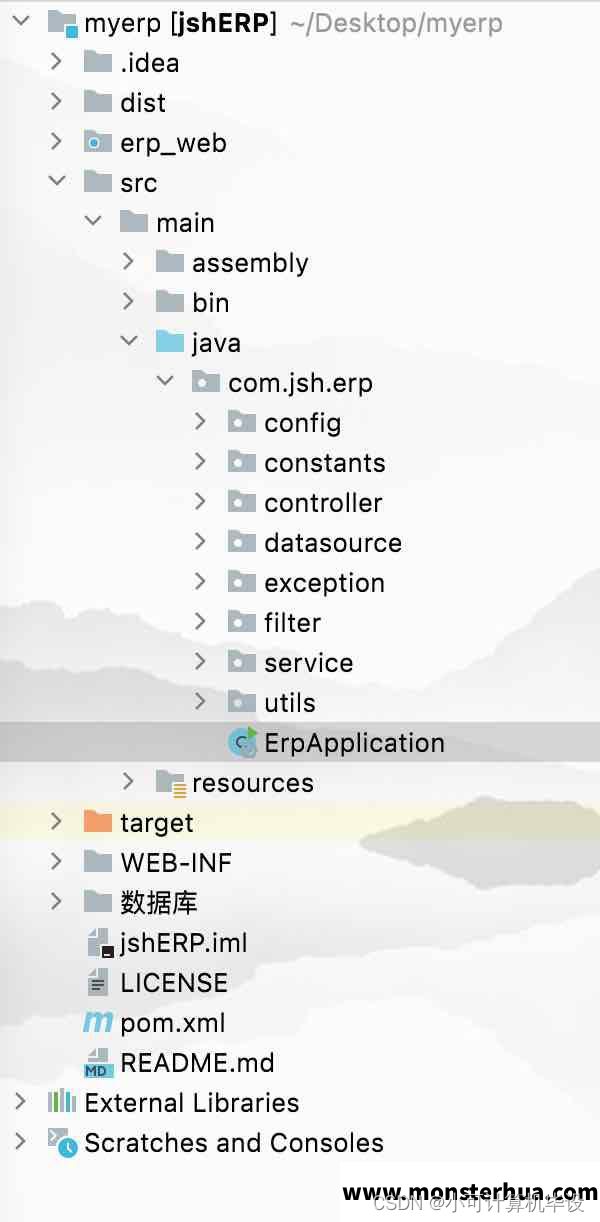Click the orange target folder icon
Image resolution: width=600 pixels, height=1222 pixels.
coord(98,822)
